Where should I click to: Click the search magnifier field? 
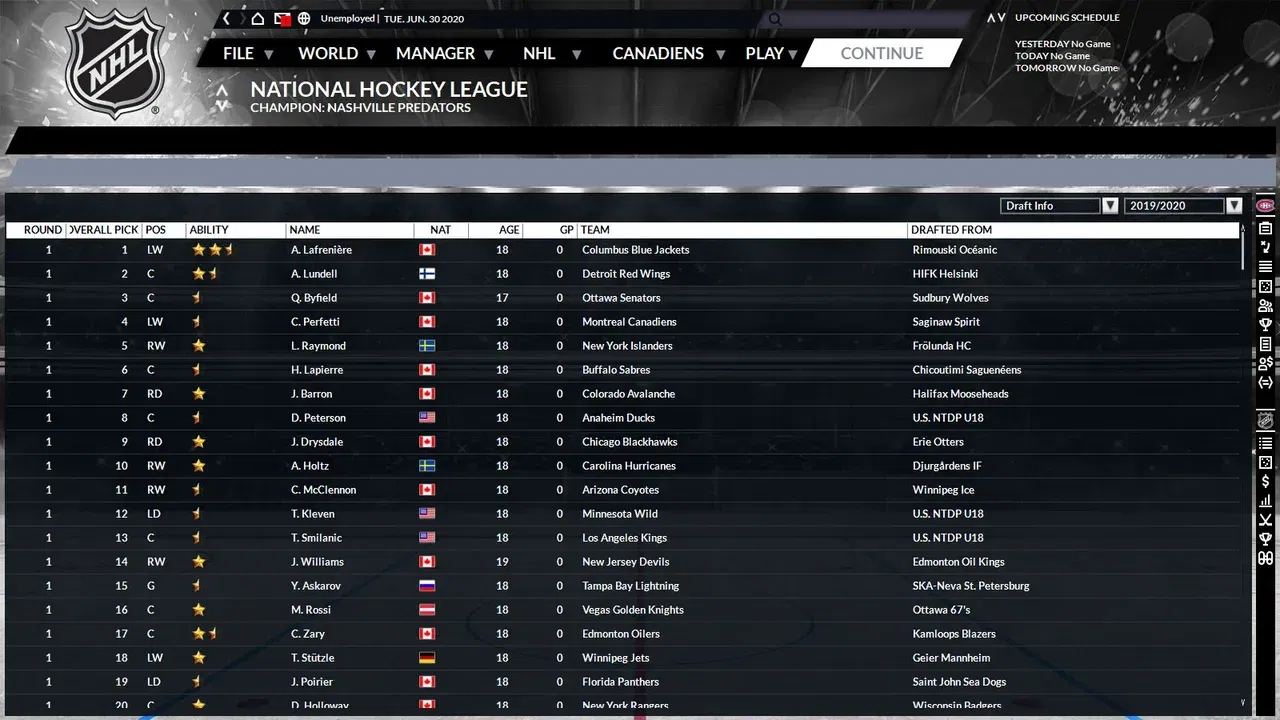coord(777,19)
